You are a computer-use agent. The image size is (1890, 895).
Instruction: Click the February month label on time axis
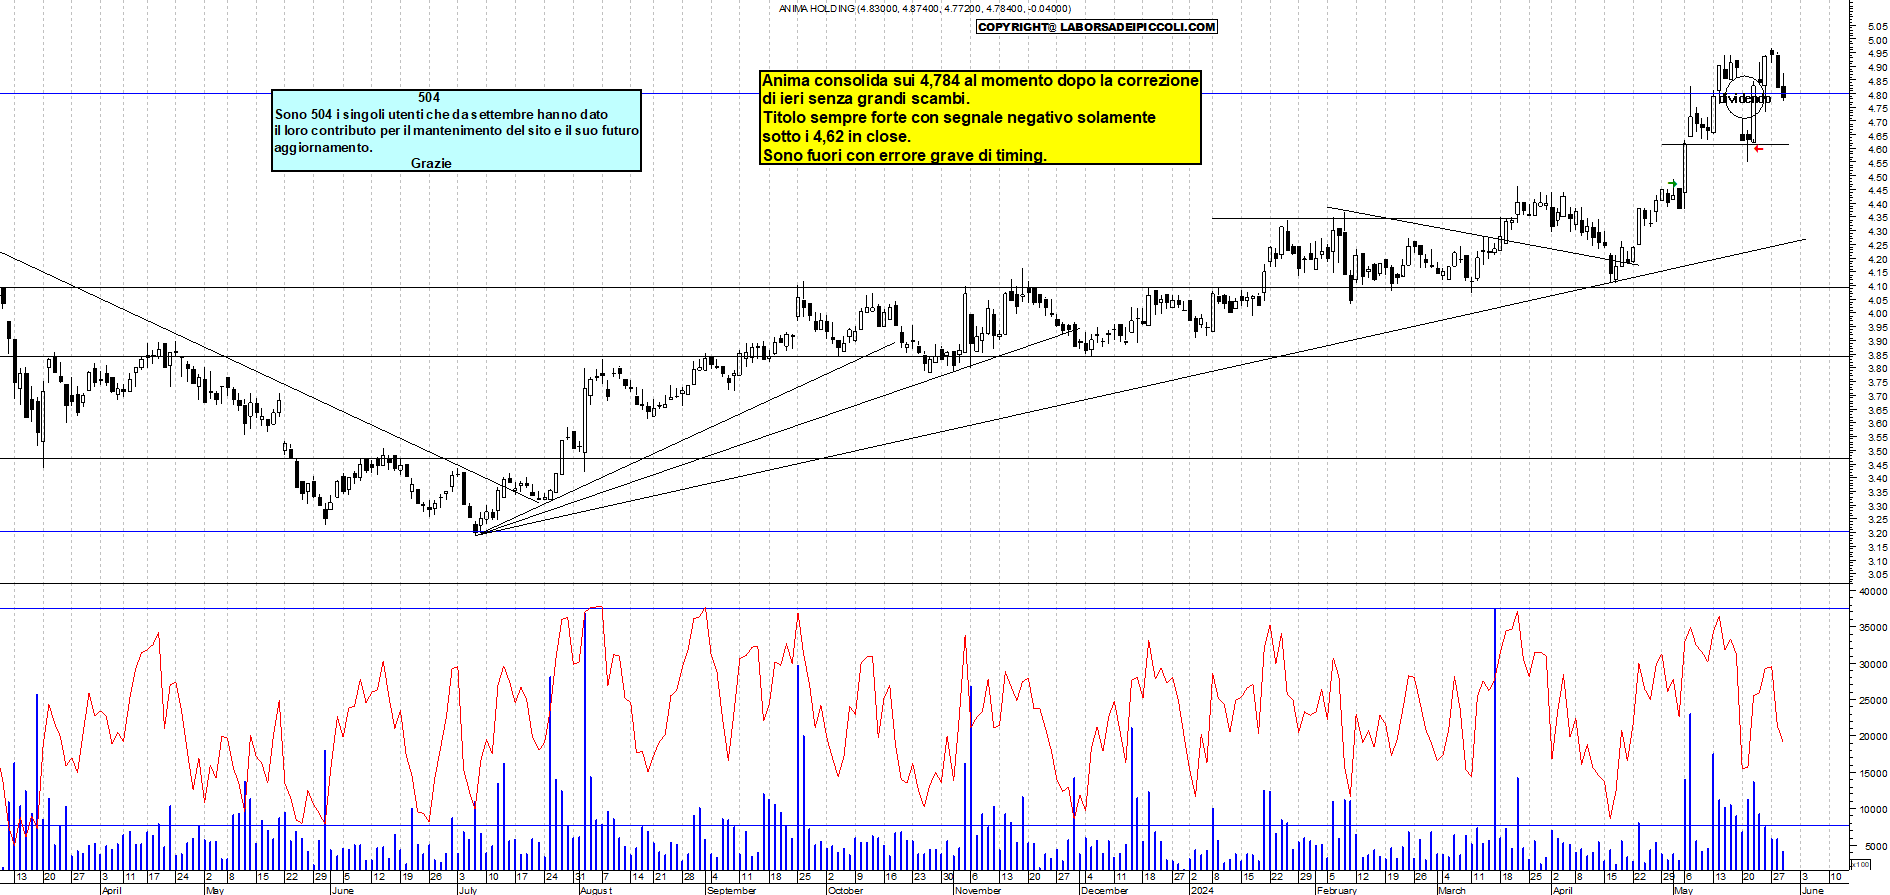click(x=1337, y=890)
